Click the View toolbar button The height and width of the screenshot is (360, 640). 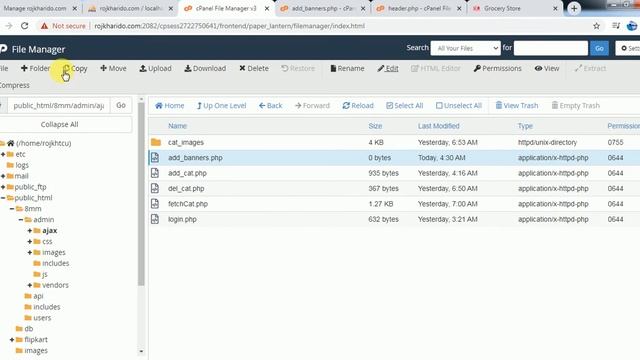547,68
